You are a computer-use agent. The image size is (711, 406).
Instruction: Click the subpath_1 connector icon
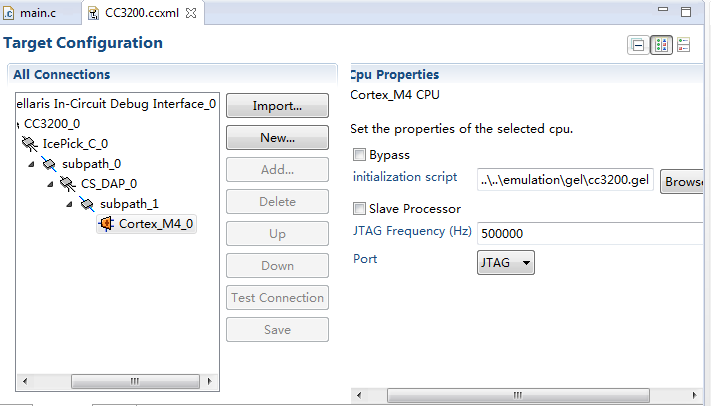[x=87, y=204]
